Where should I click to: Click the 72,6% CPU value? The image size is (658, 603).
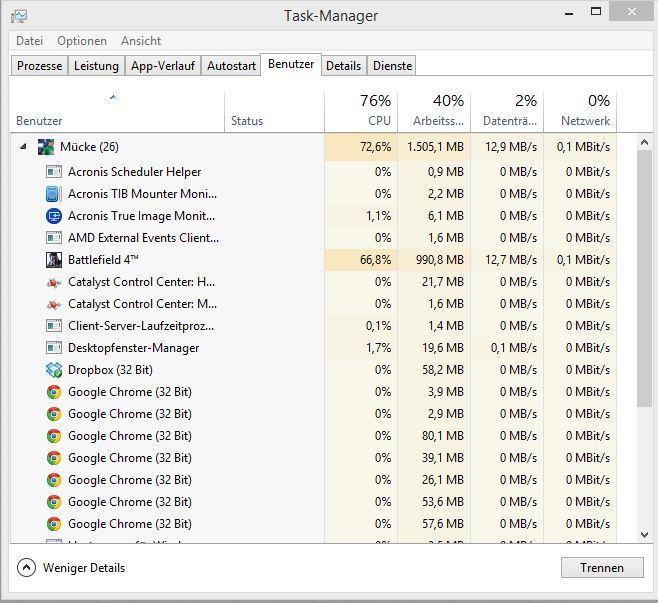375,147
